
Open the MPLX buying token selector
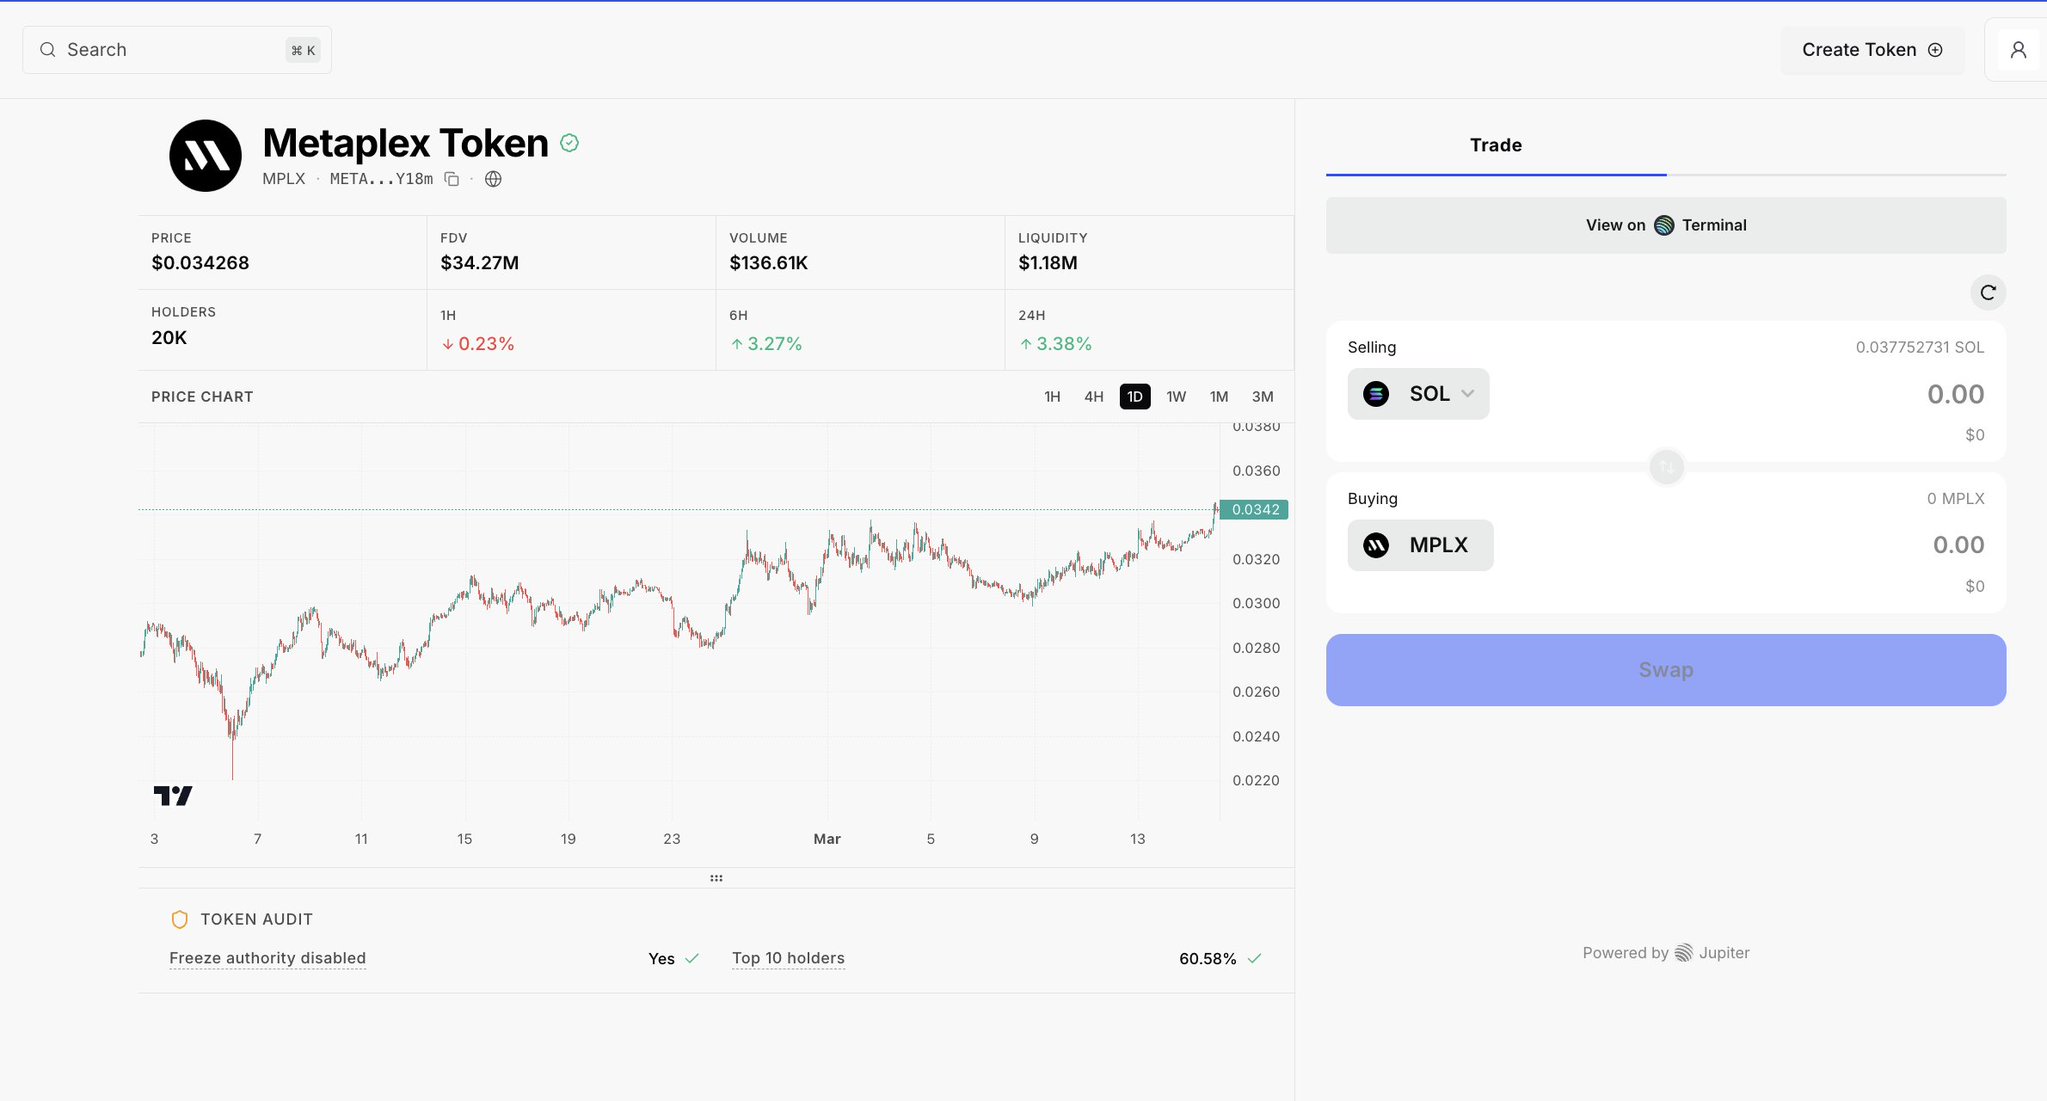click(x=1419, y=545)
